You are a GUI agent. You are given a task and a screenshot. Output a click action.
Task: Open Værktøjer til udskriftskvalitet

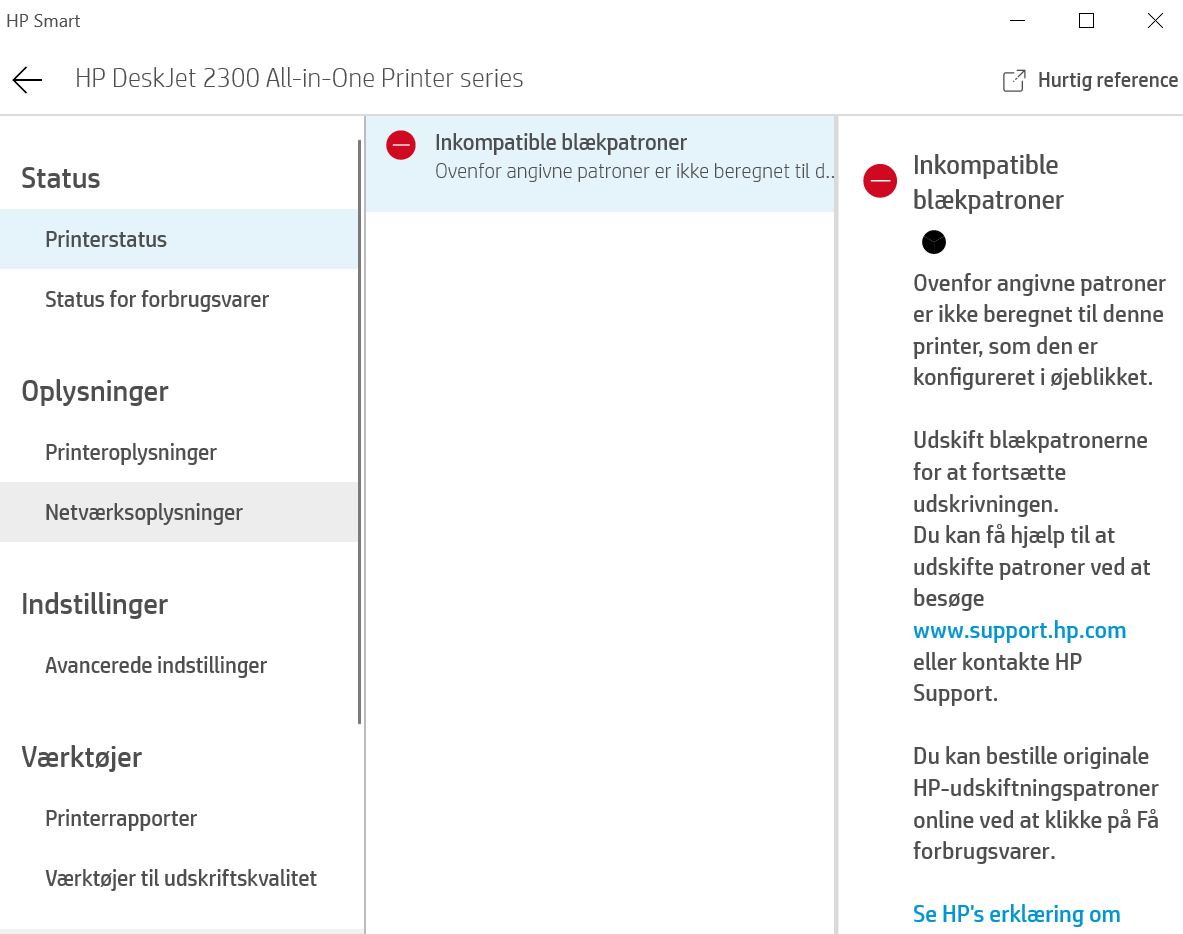click(181, 879)
